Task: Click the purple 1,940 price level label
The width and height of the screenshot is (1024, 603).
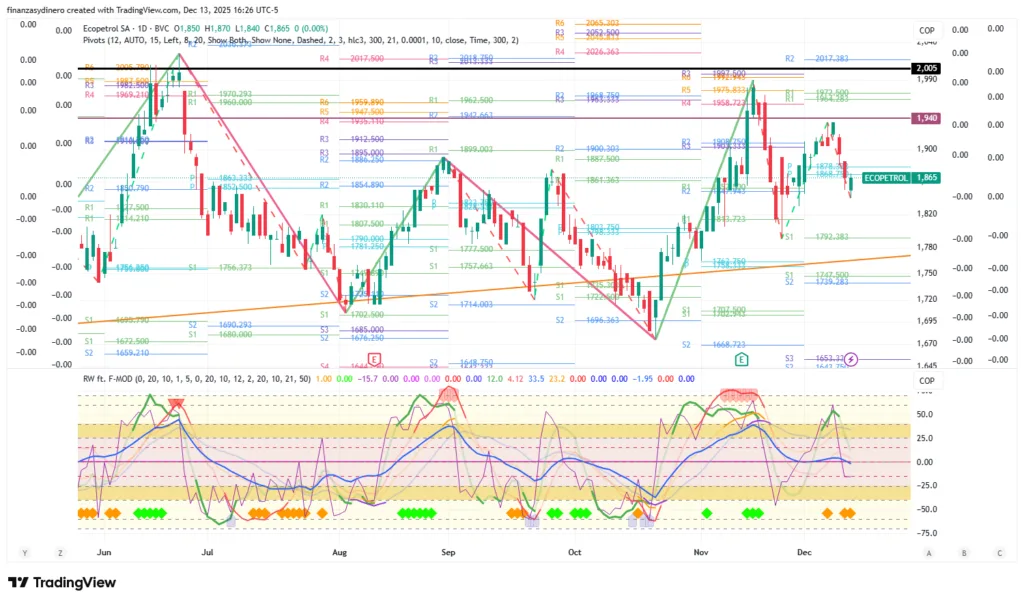Action: click(x=925, y=118)
